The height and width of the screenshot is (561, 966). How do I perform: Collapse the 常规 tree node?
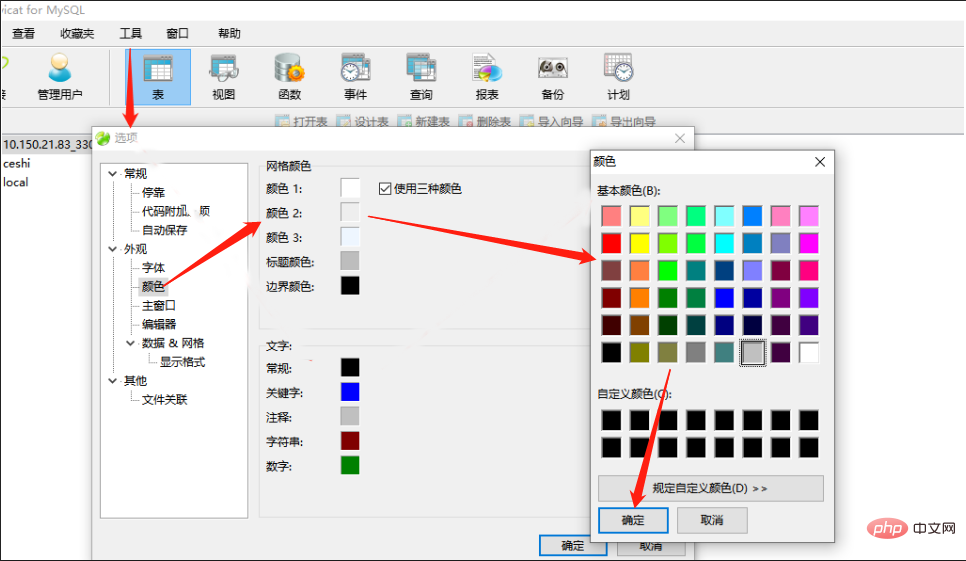(113, 174)
